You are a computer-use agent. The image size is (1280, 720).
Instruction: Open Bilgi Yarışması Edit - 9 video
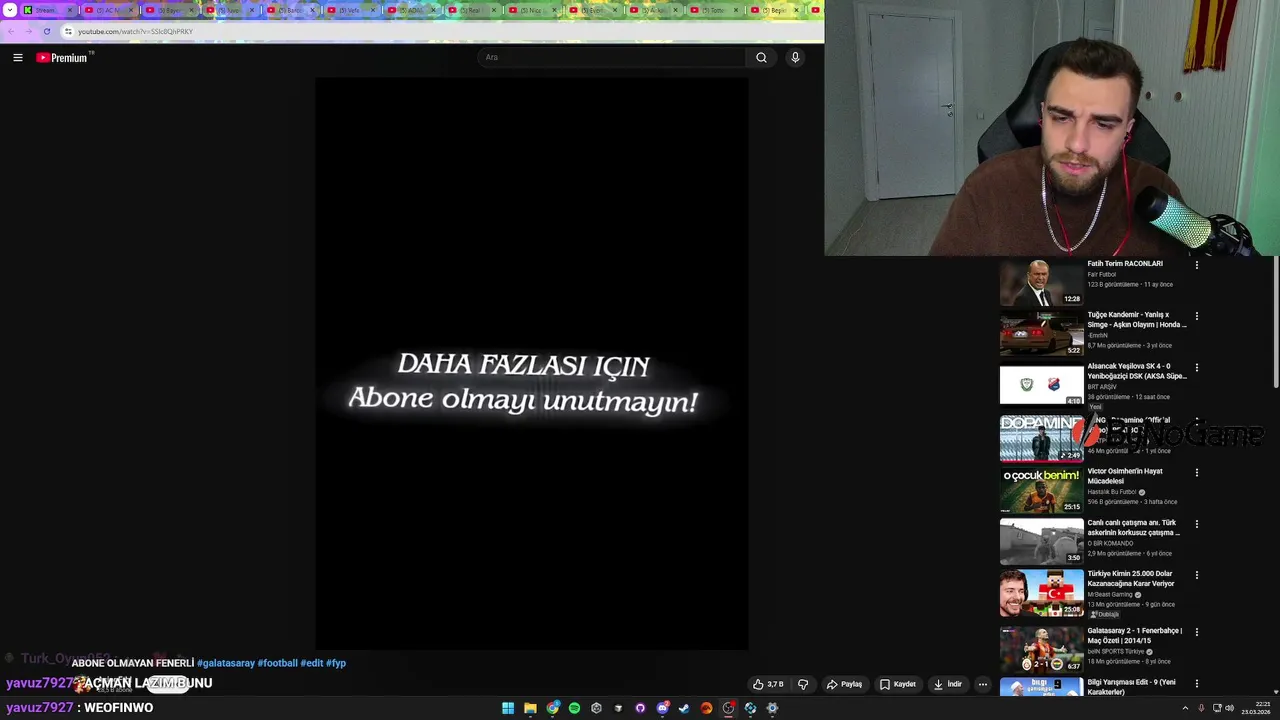1132,687
